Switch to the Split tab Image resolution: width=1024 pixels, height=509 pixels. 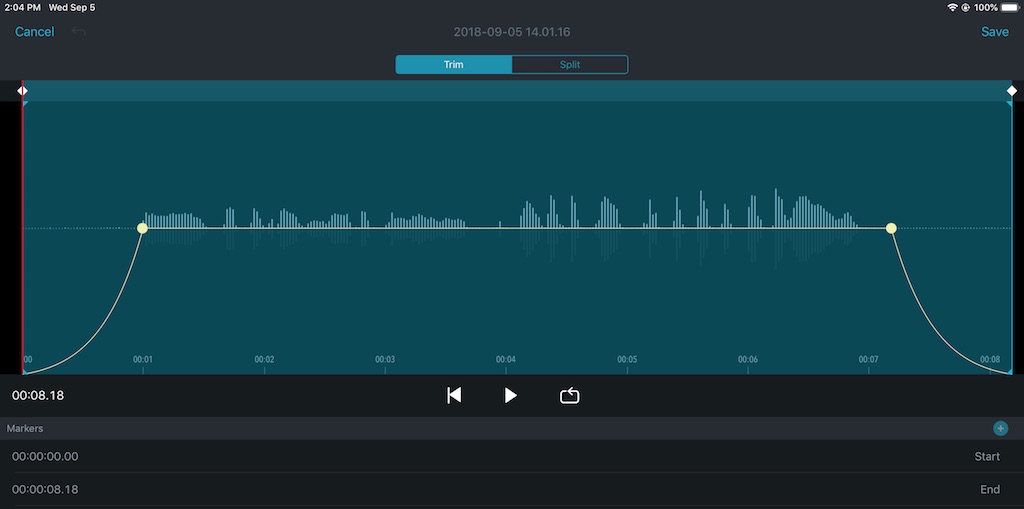(569, 65)
